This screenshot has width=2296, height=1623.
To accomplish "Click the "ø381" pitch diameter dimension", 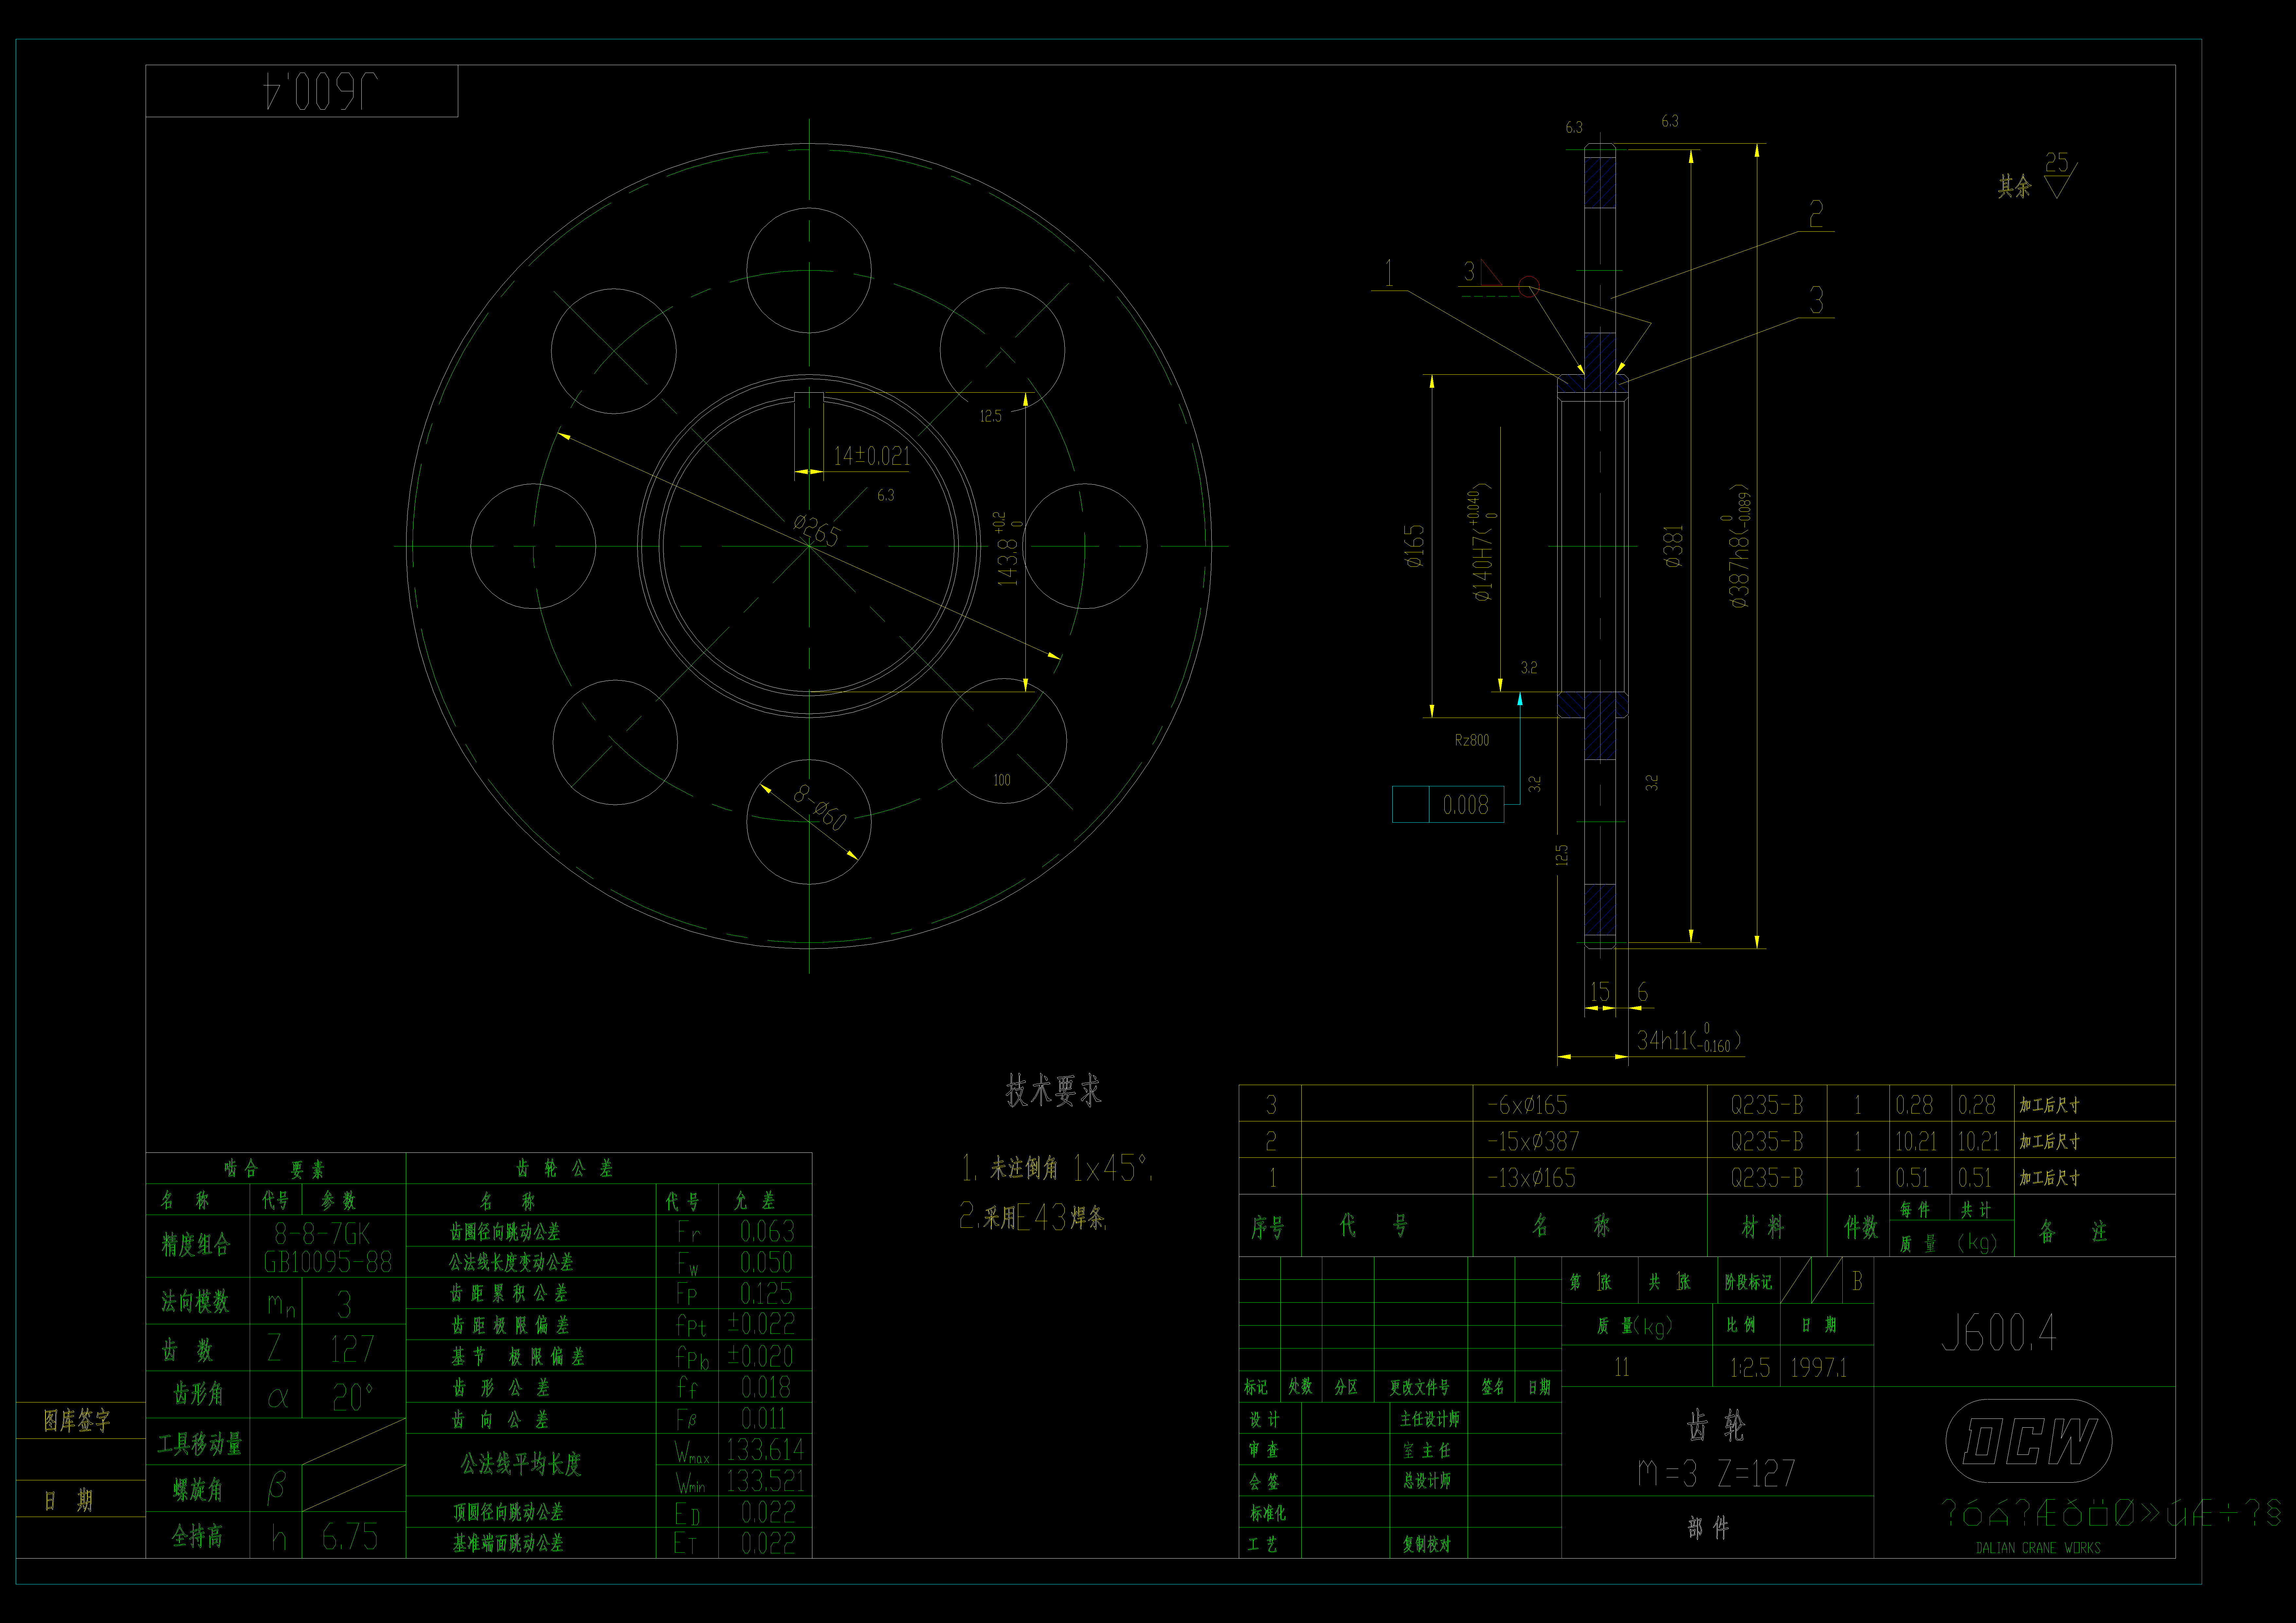I will (x=1673, y=547).
